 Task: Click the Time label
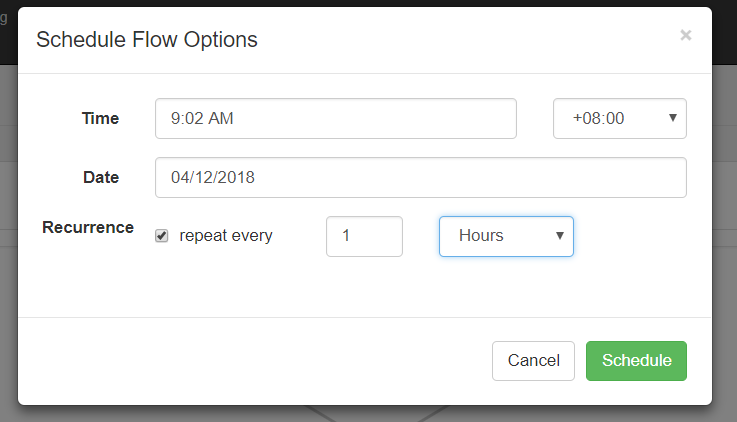click(100, 118)
